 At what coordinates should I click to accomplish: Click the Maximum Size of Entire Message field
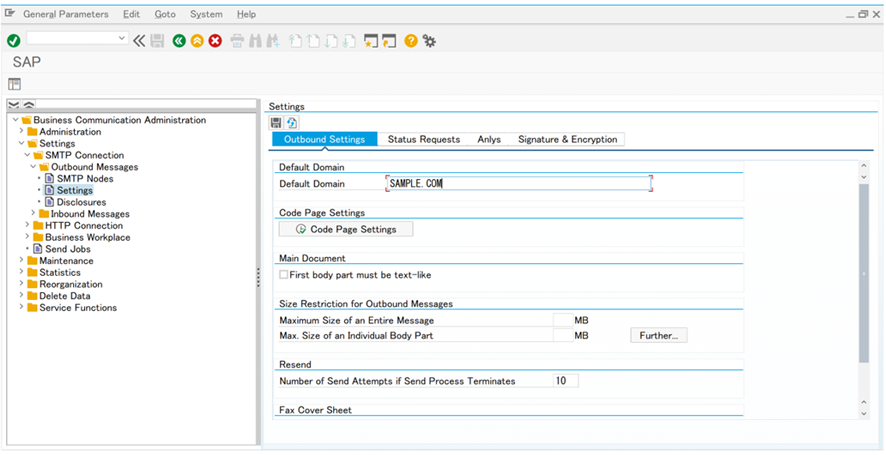(563, 320)
